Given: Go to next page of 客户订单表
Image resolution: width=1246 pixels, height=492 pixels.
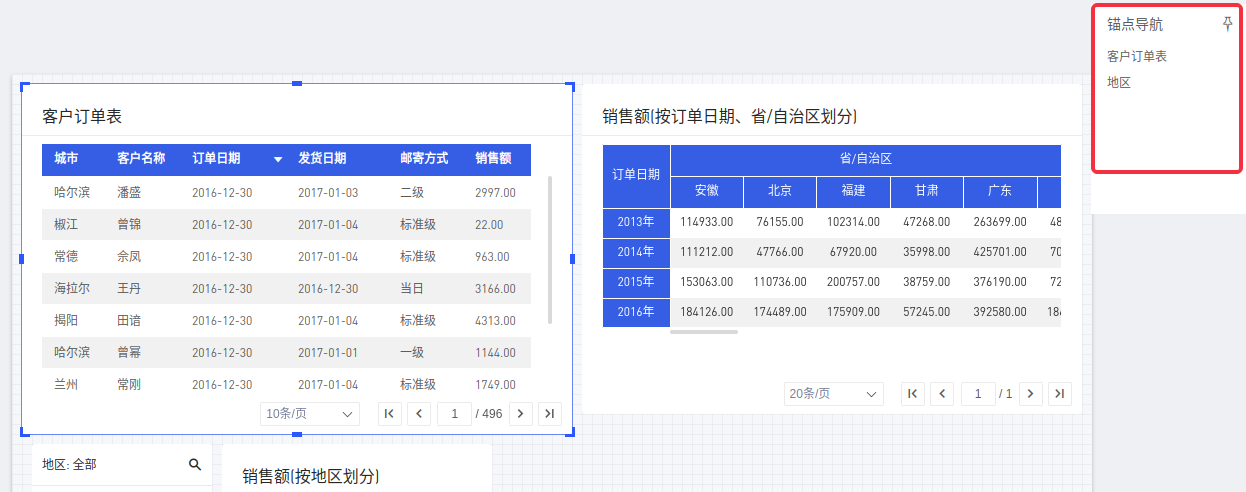Looking at the screenshot, I should pyautogui.click(x=520, y=414).
